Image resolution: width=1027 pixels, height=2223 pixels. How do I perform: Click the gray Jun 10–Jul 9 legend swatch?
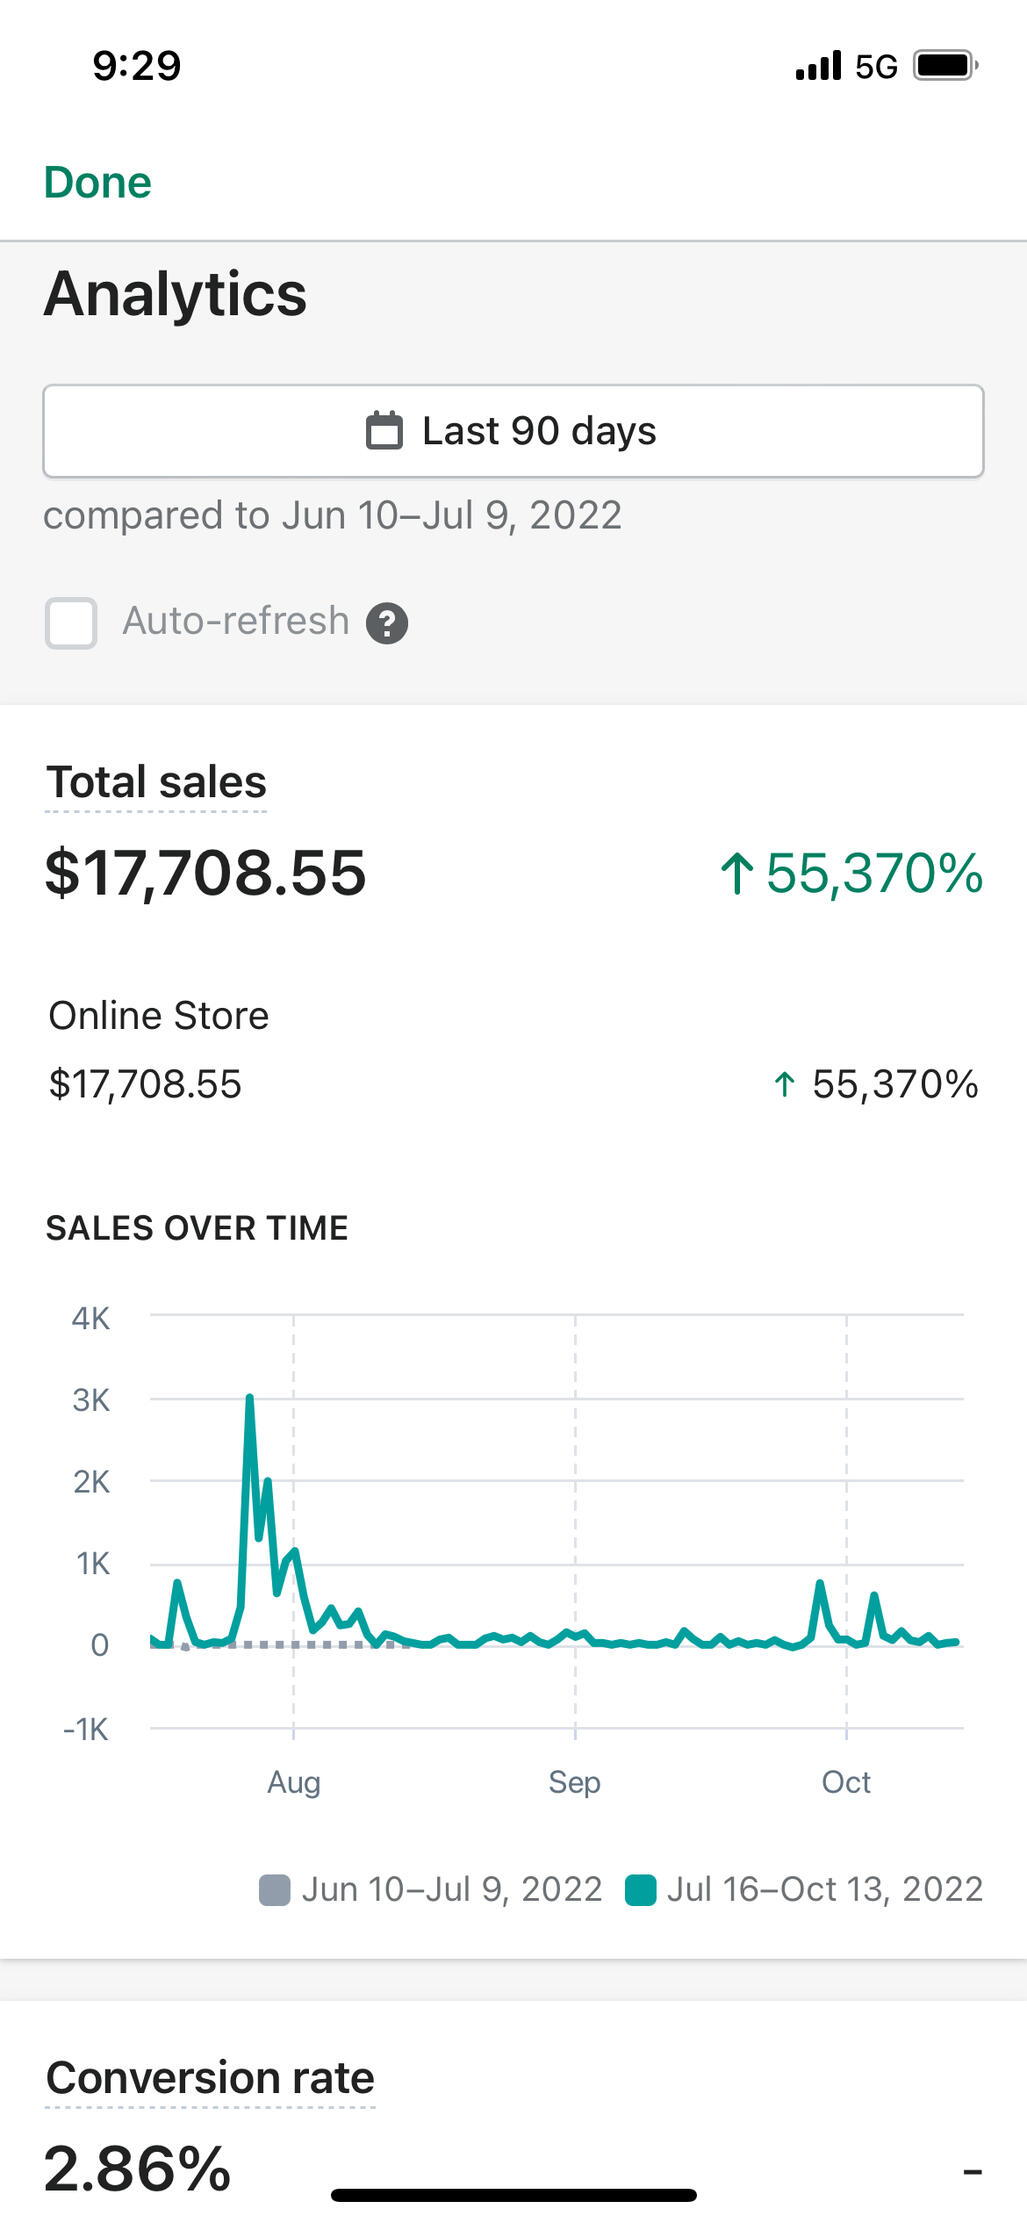pos(274,1890)
